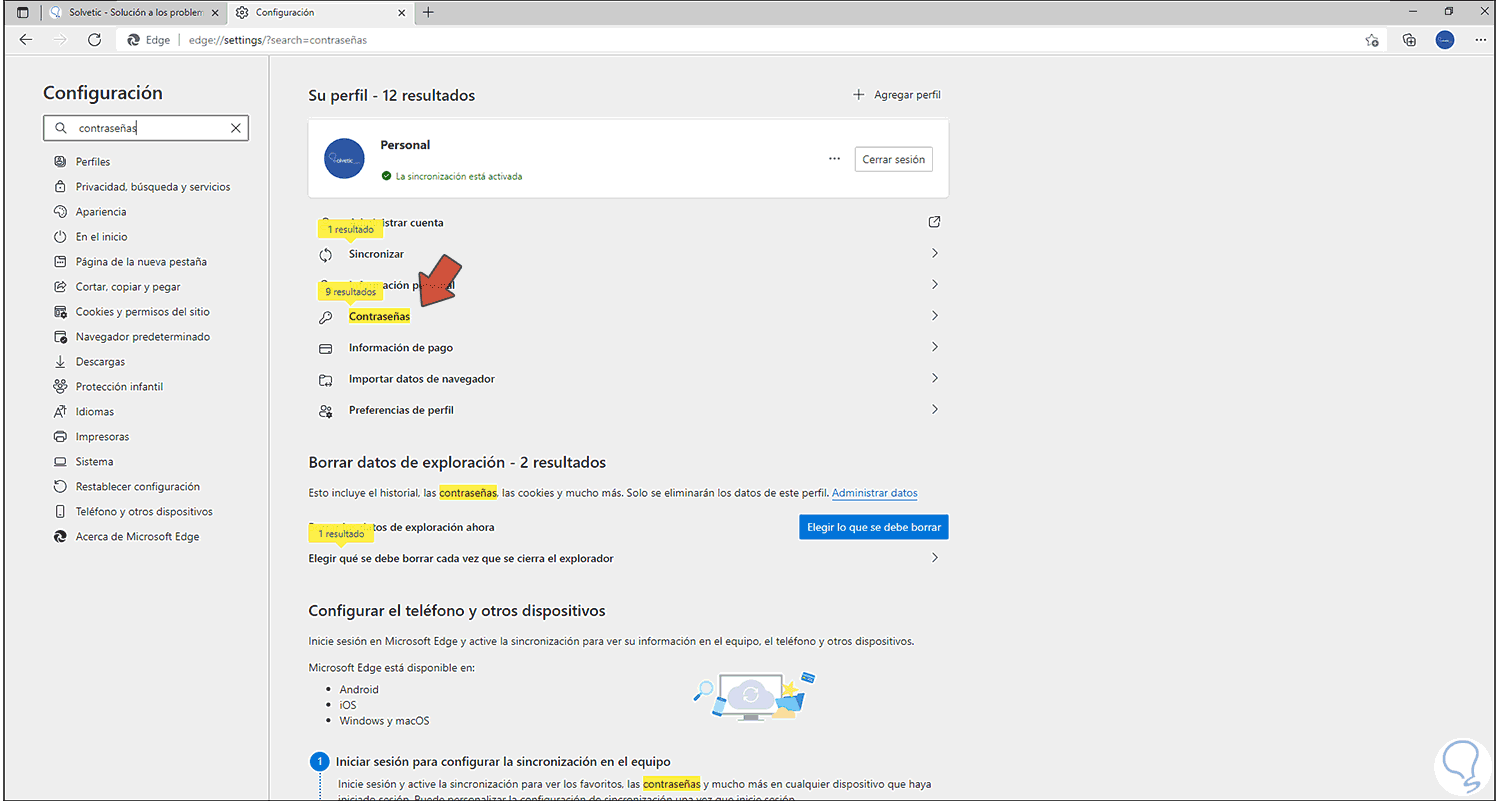Click the Windows y macOS entry

coord(385,721)
